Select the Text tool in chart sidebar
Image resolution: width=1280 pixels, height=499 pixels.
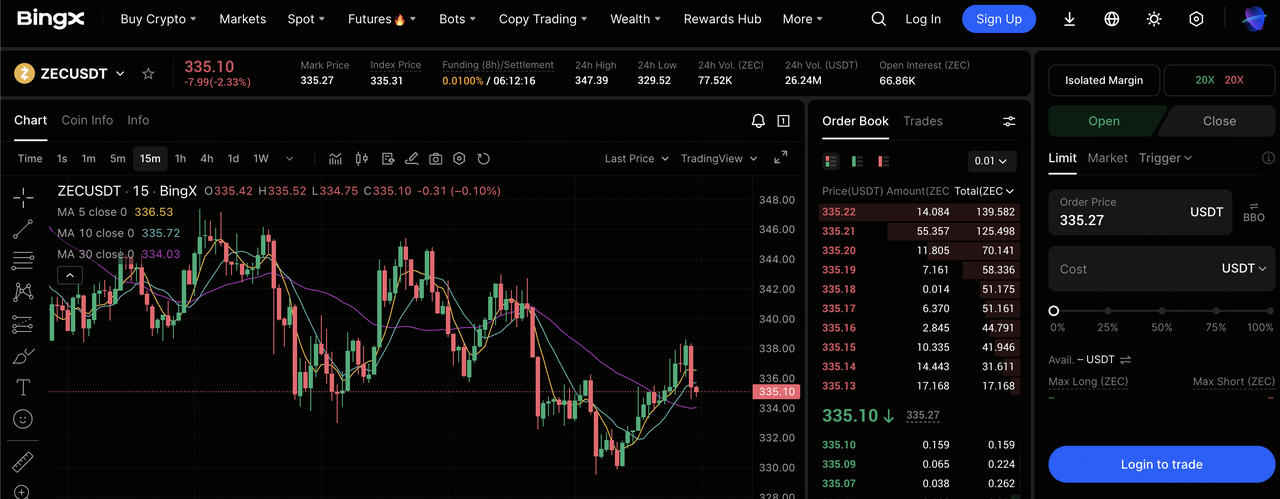pos(22,387)
